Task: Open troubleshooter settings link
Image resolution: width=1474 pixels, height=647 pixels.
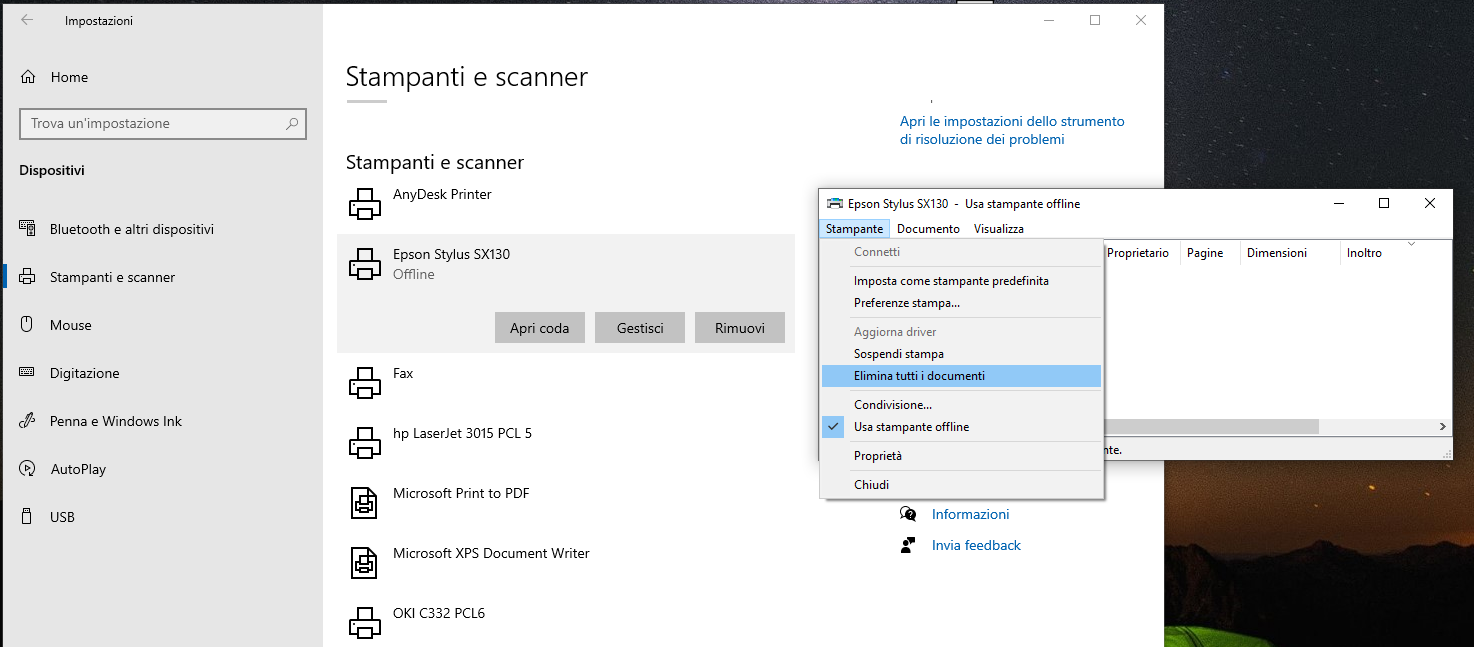Action: pos(1012,130)
